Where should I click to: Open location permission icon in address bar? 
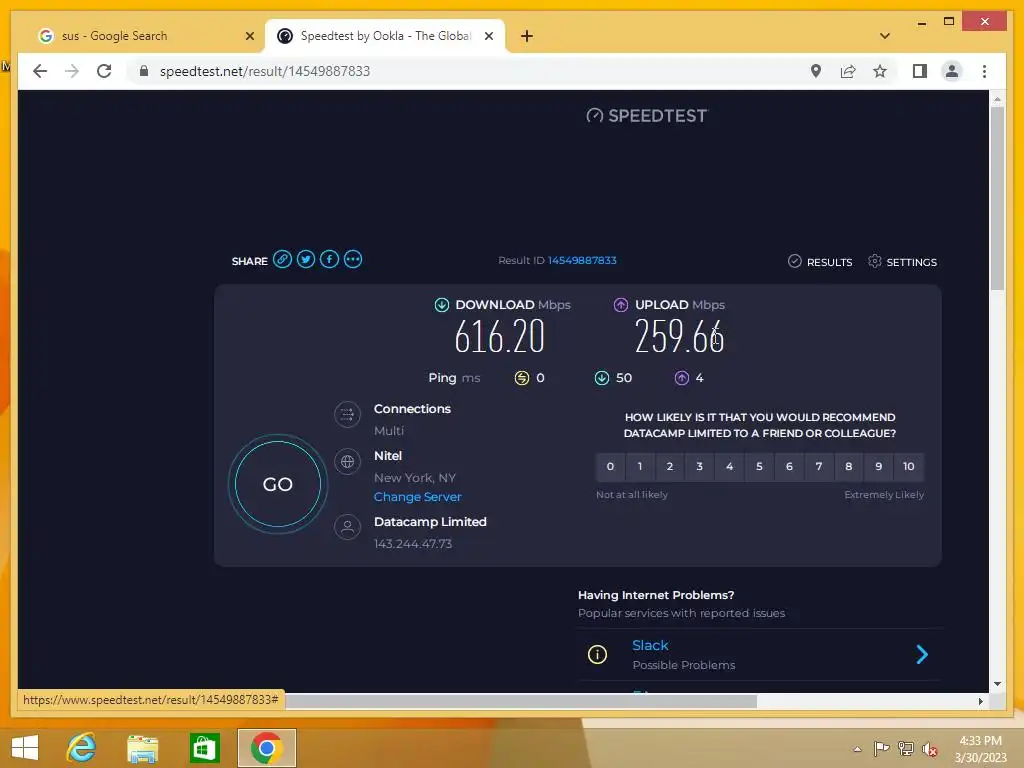coord(816,71)
